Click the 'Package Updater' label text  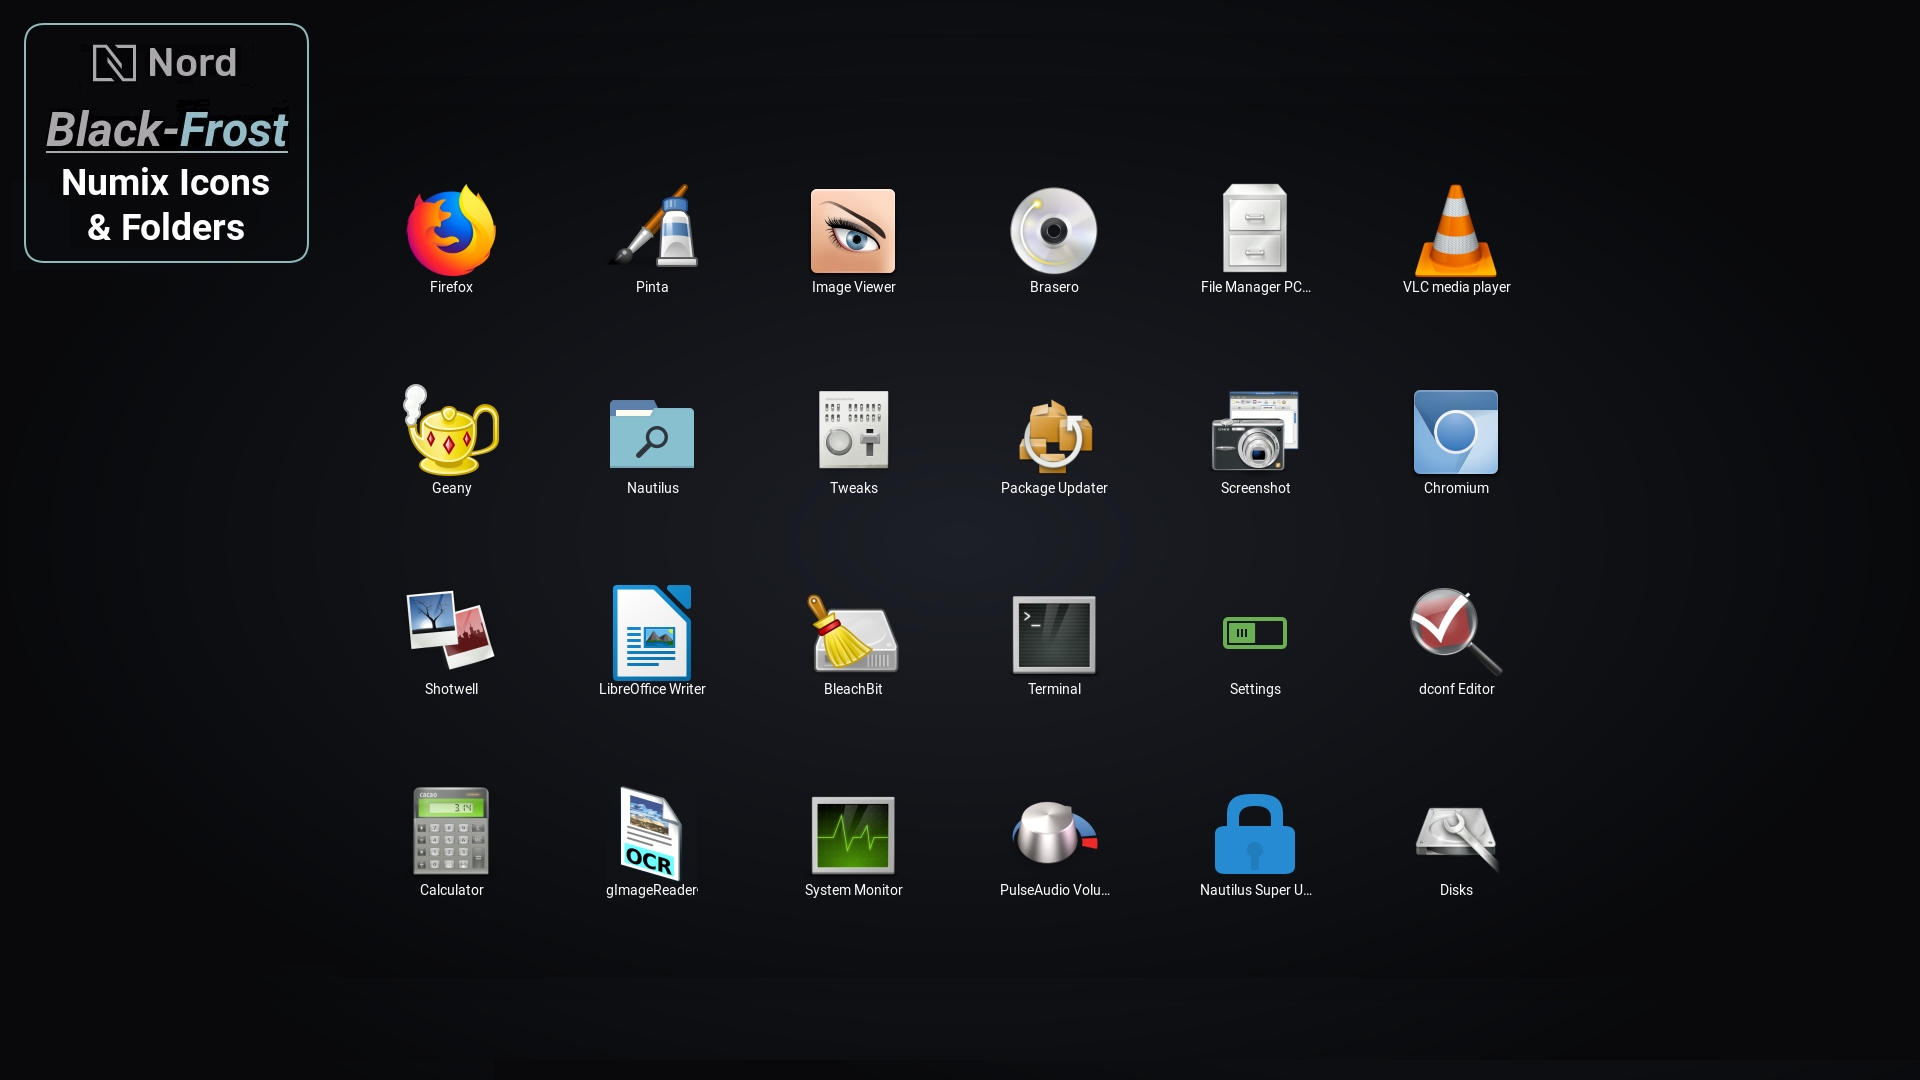coord(1054,488)
